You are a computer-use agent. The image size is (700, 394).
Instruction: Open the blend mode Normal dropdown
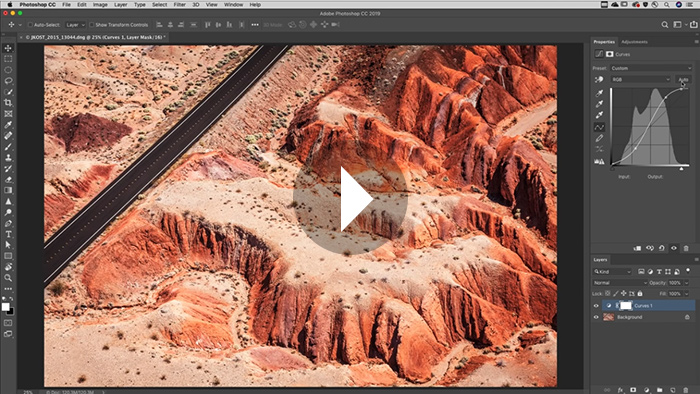620,283
